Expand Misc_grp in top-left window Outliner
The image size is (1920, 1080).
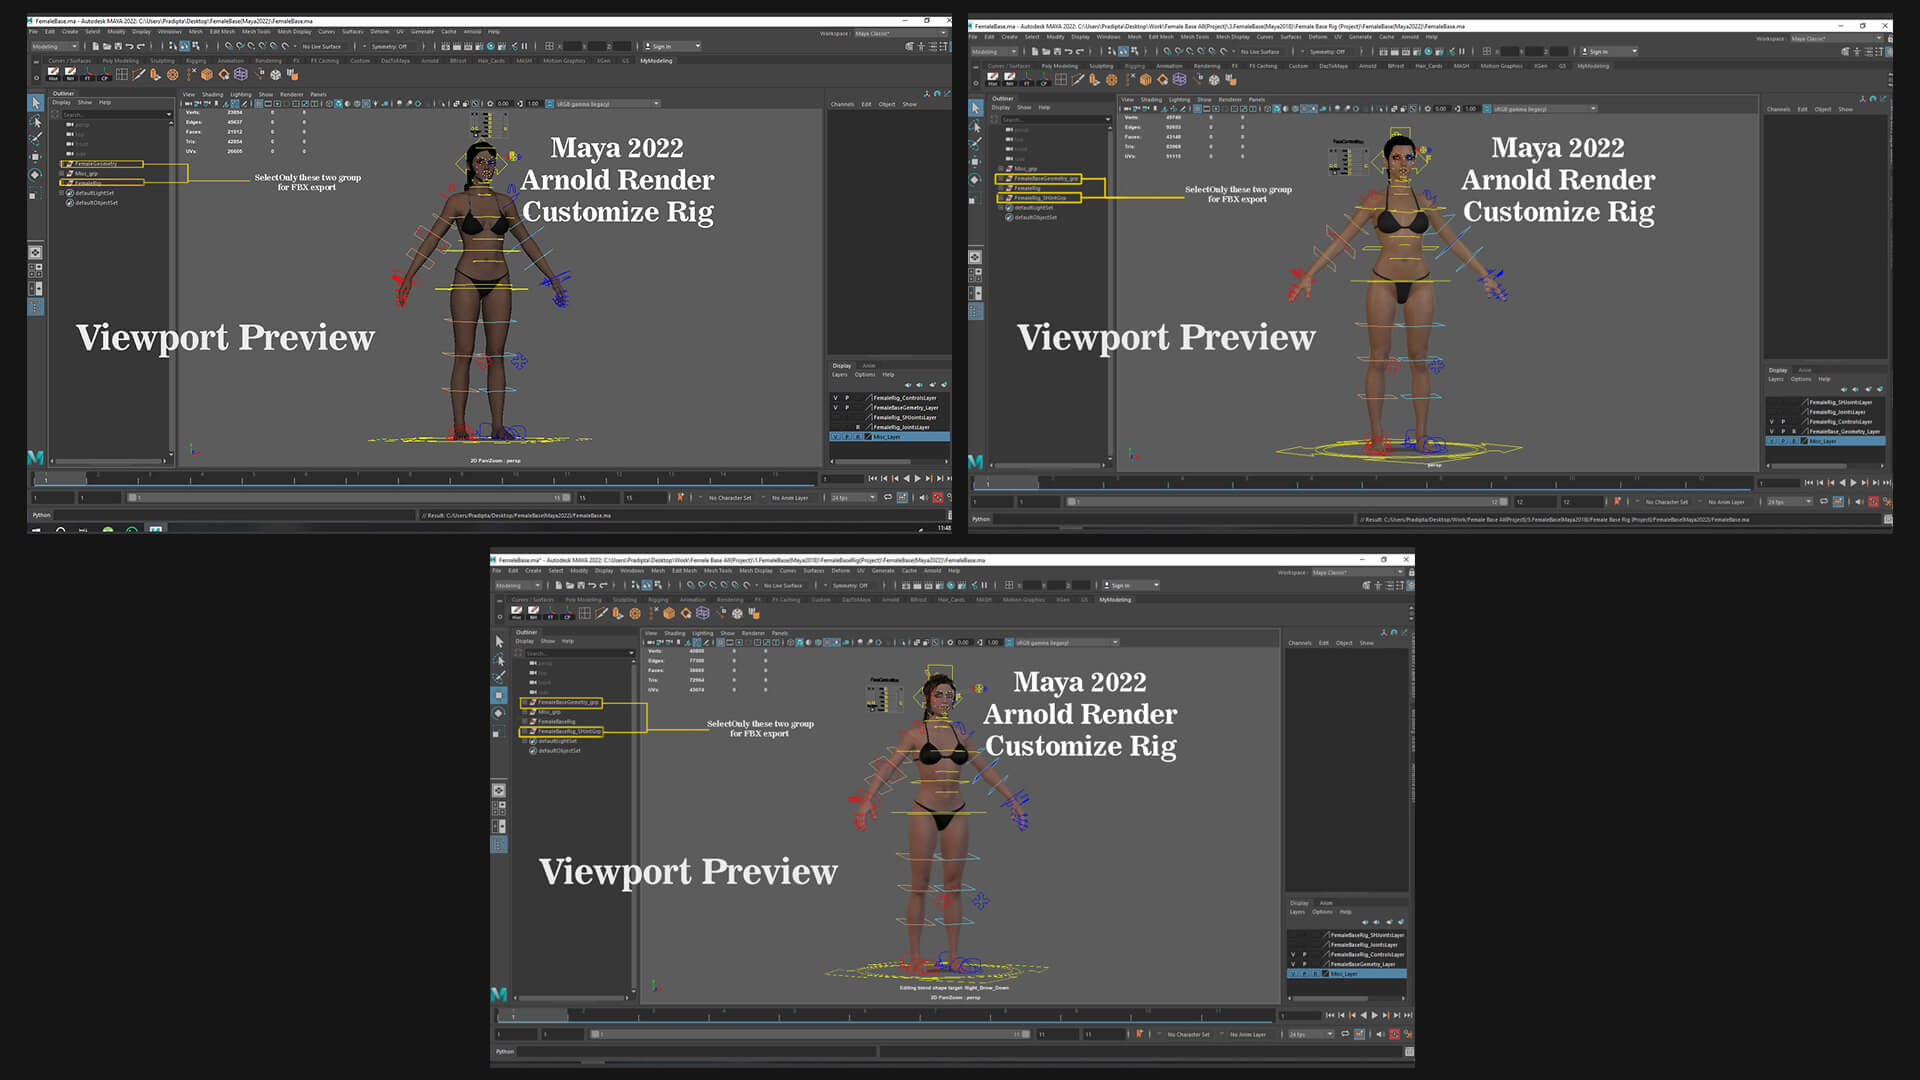point(62,173)
